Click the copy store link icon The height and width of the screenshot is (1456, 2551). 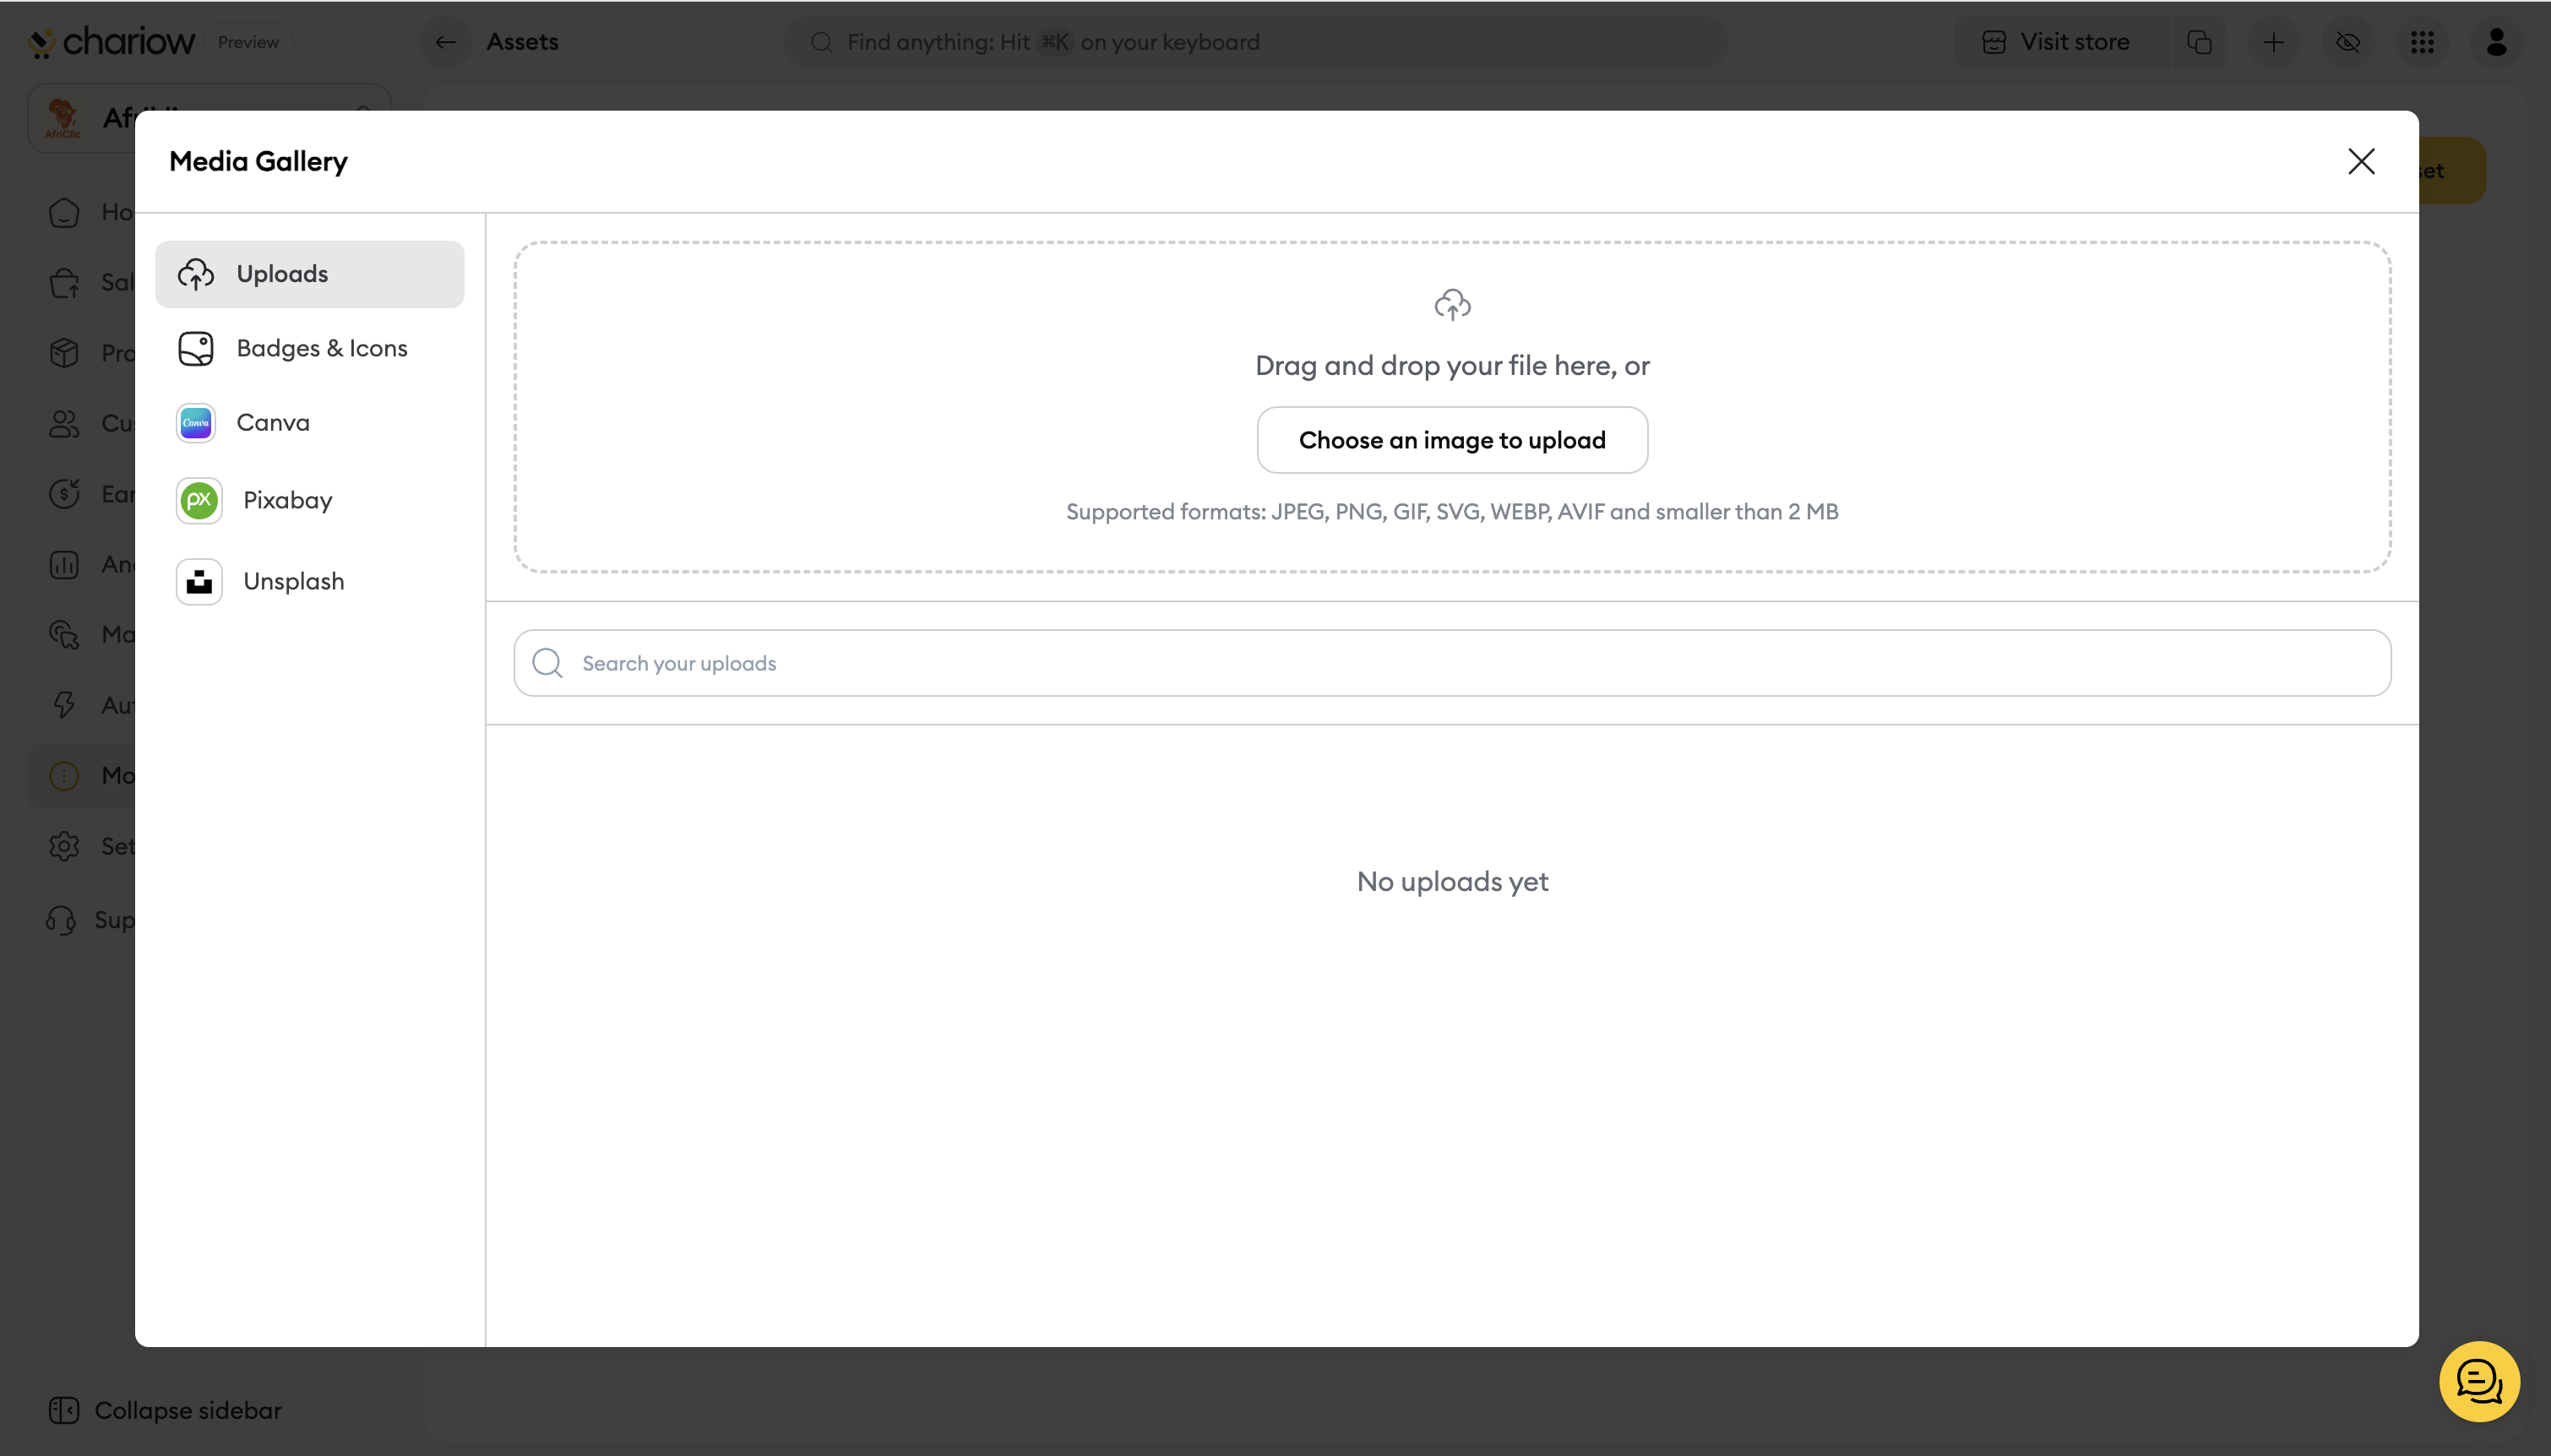(x=2199, y=42)
